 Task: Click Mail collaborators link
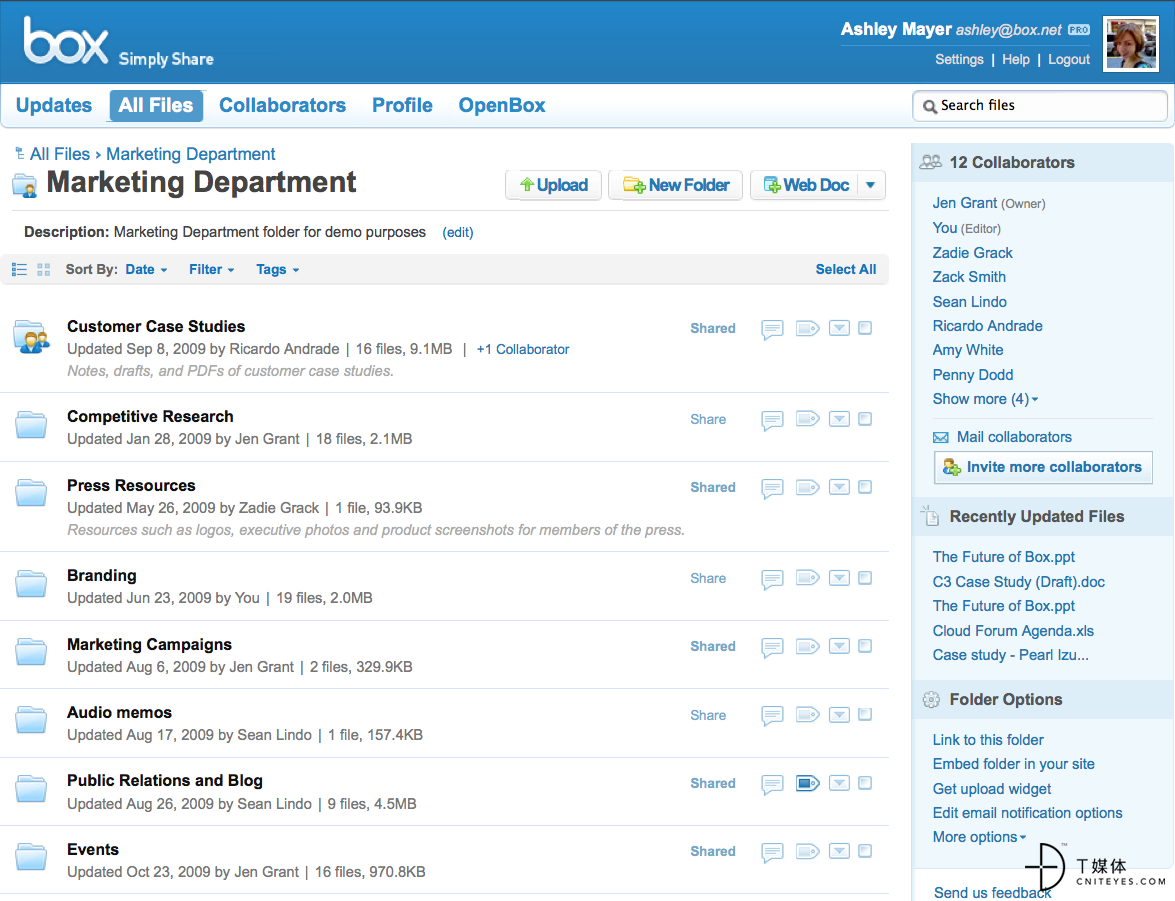(x=1014, y=437)
